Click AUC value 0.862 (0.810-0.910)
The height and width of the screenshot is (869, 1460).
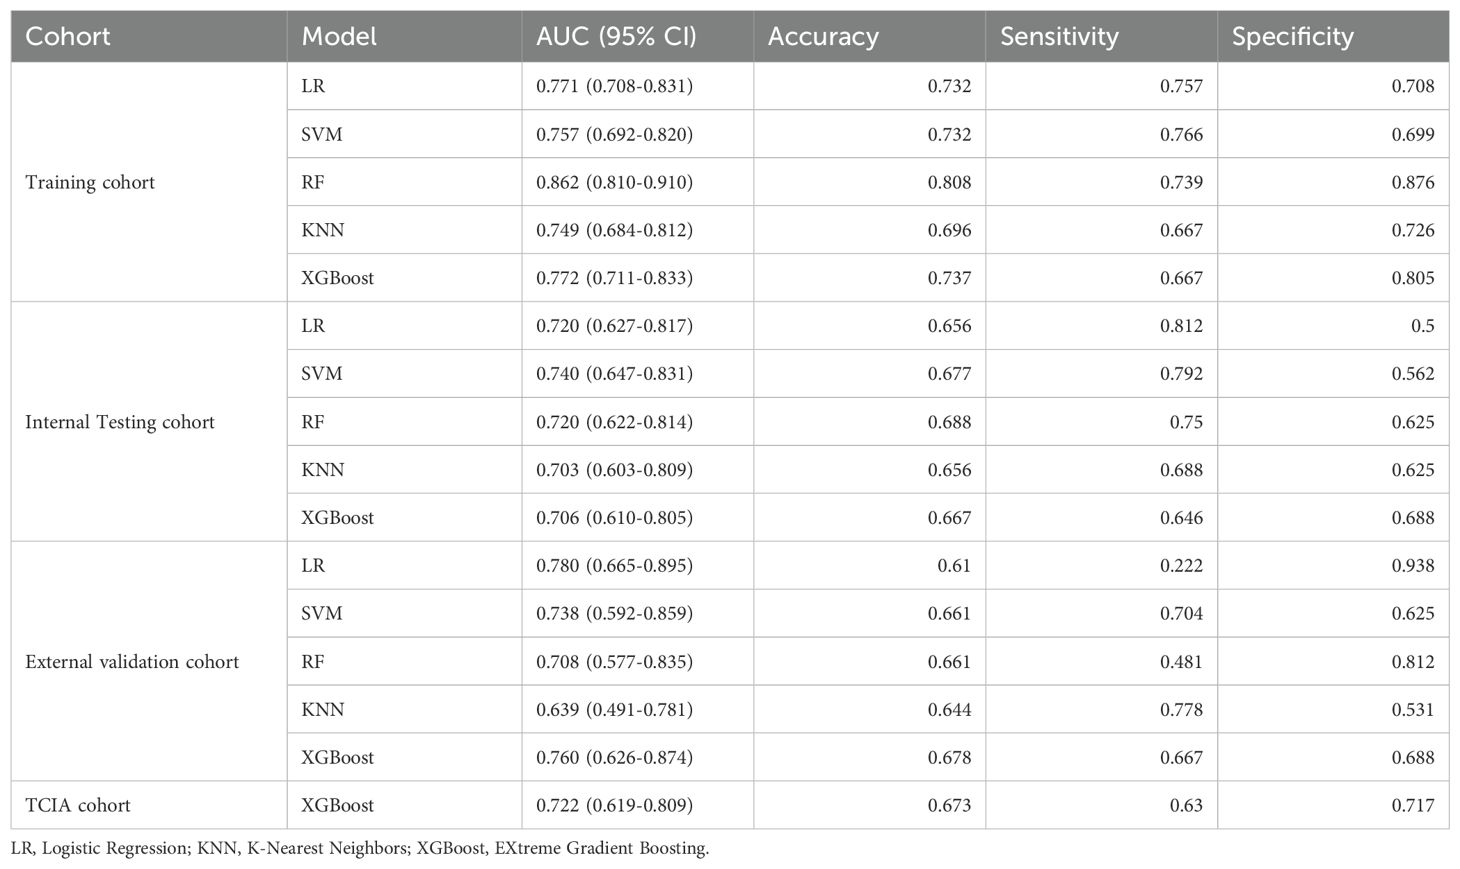pos(614,183)
